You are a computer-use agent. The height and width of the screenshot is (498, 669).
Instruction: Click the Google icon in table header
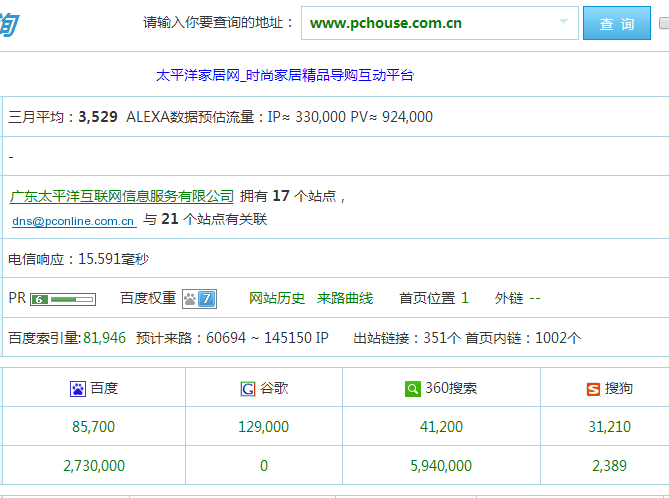pos(247,388)
